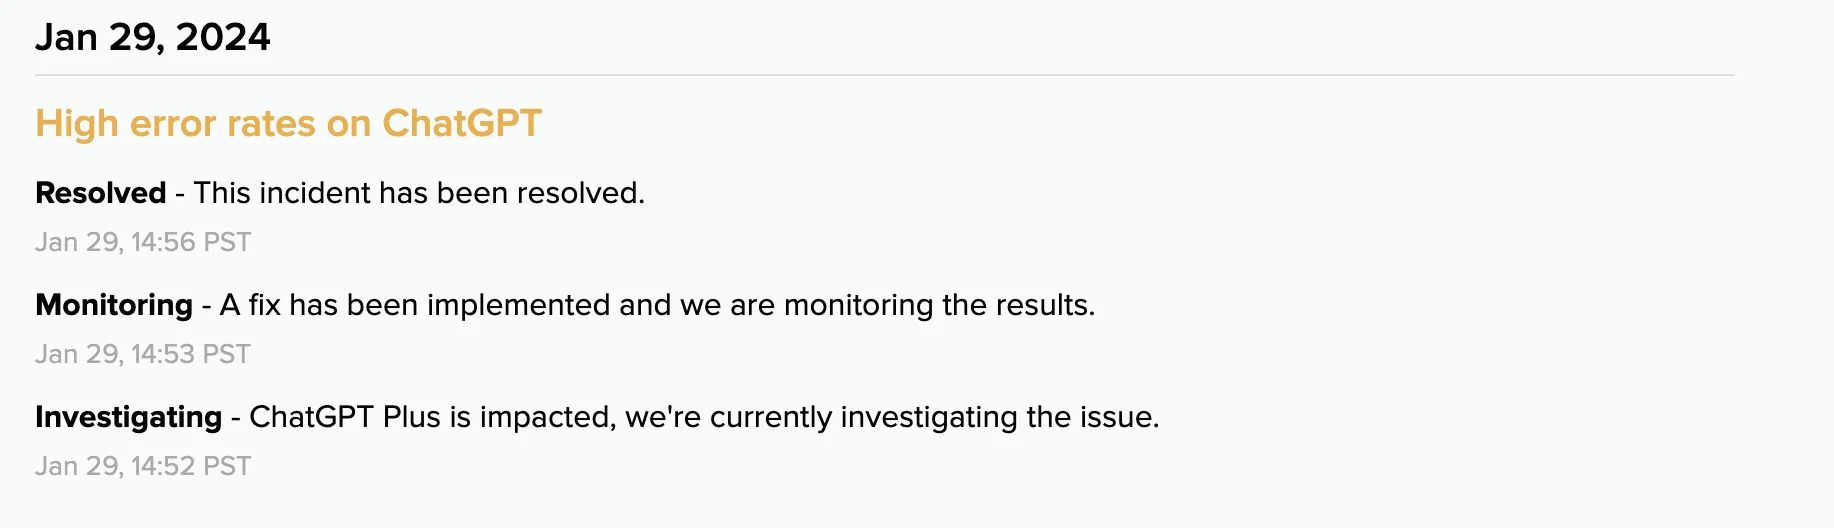This screenshot has width=1834, height=528.
Task: Click the divider line below the date heading
Action: click(884, 75)
